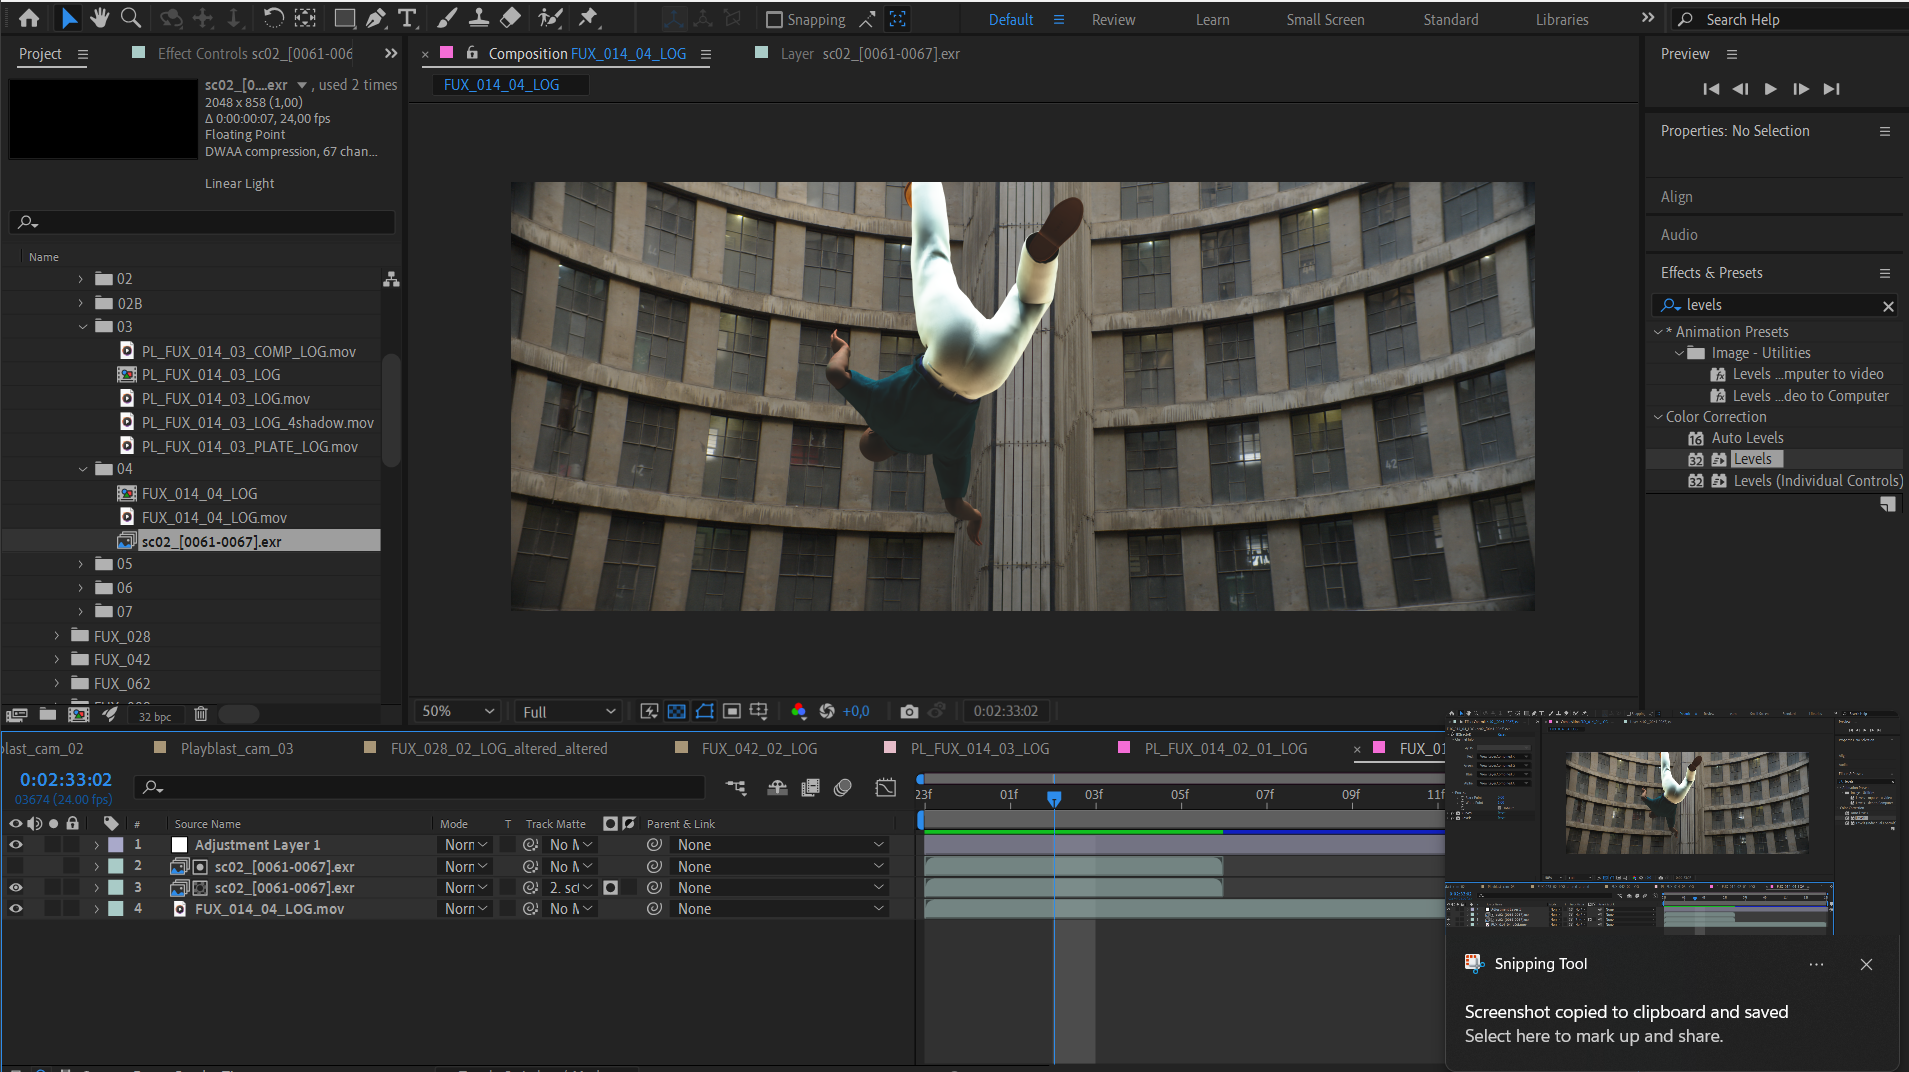This screenshot has height=1072, width=1909.
Task: Select the Eraser tool
Action: [510, 18]
